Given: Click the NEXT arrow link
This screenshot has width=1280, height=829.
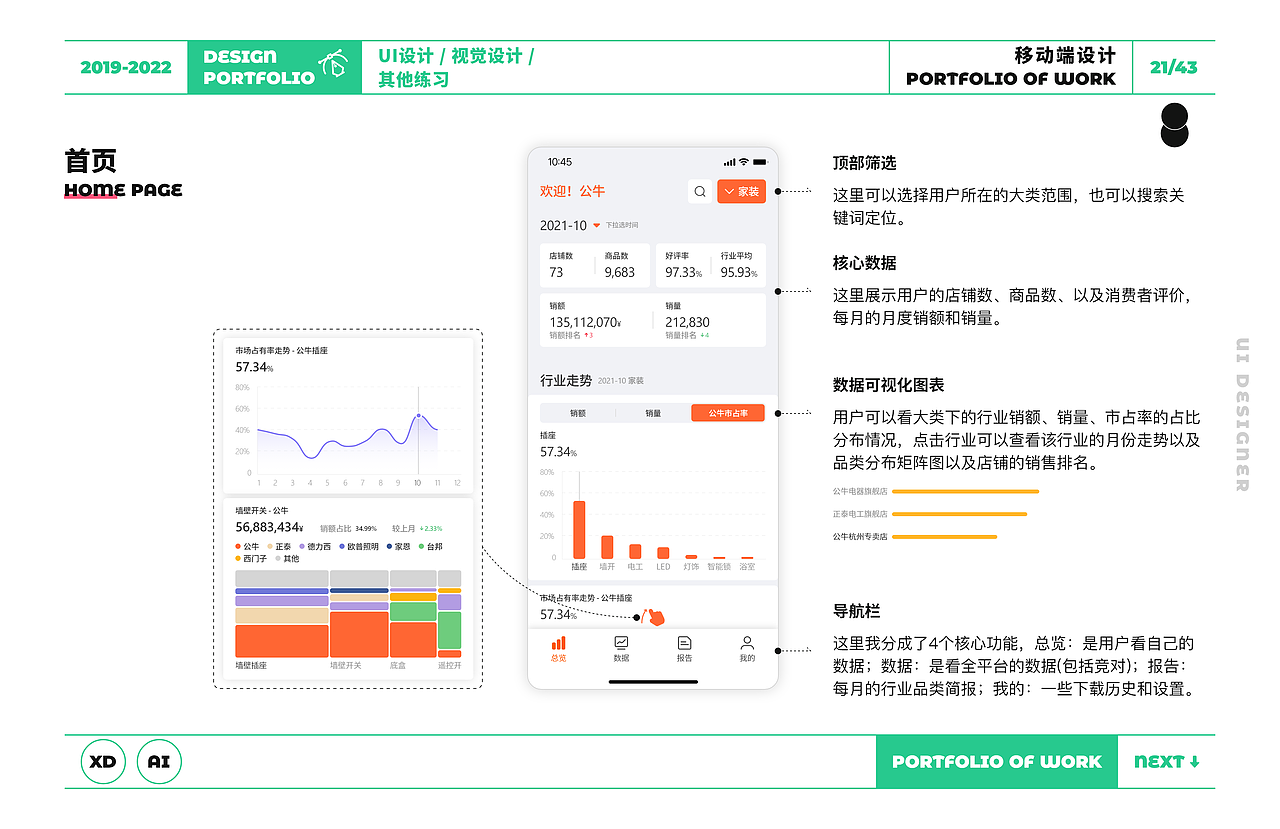Looking at the screenshot, I should tap(1167, 762).
